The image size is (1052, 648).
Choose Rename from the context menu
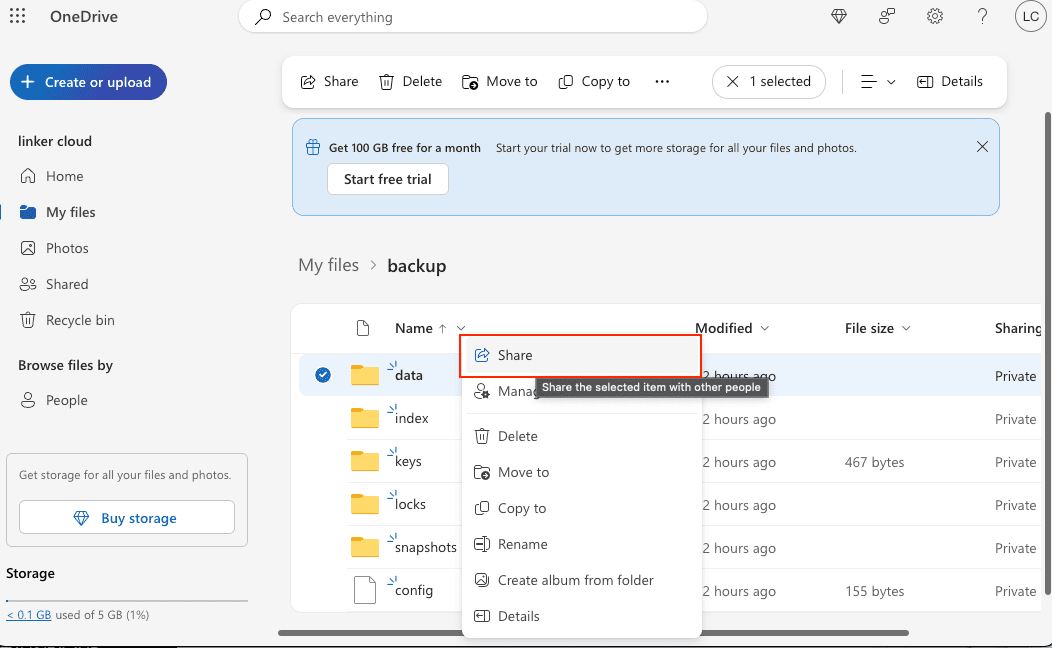pos(522,544)
